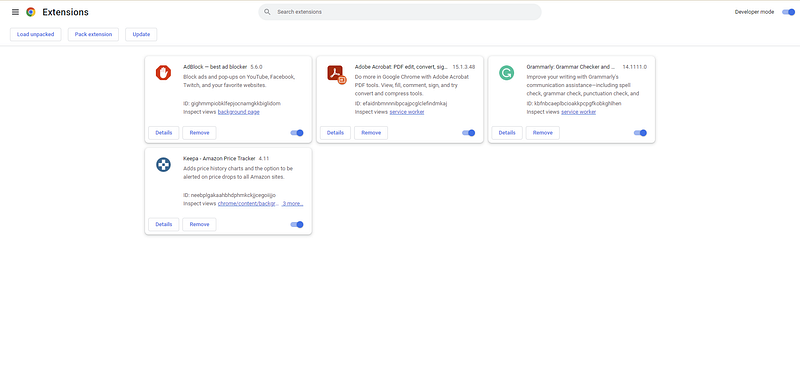Remove the Adobe Acrobat extension

371,133
